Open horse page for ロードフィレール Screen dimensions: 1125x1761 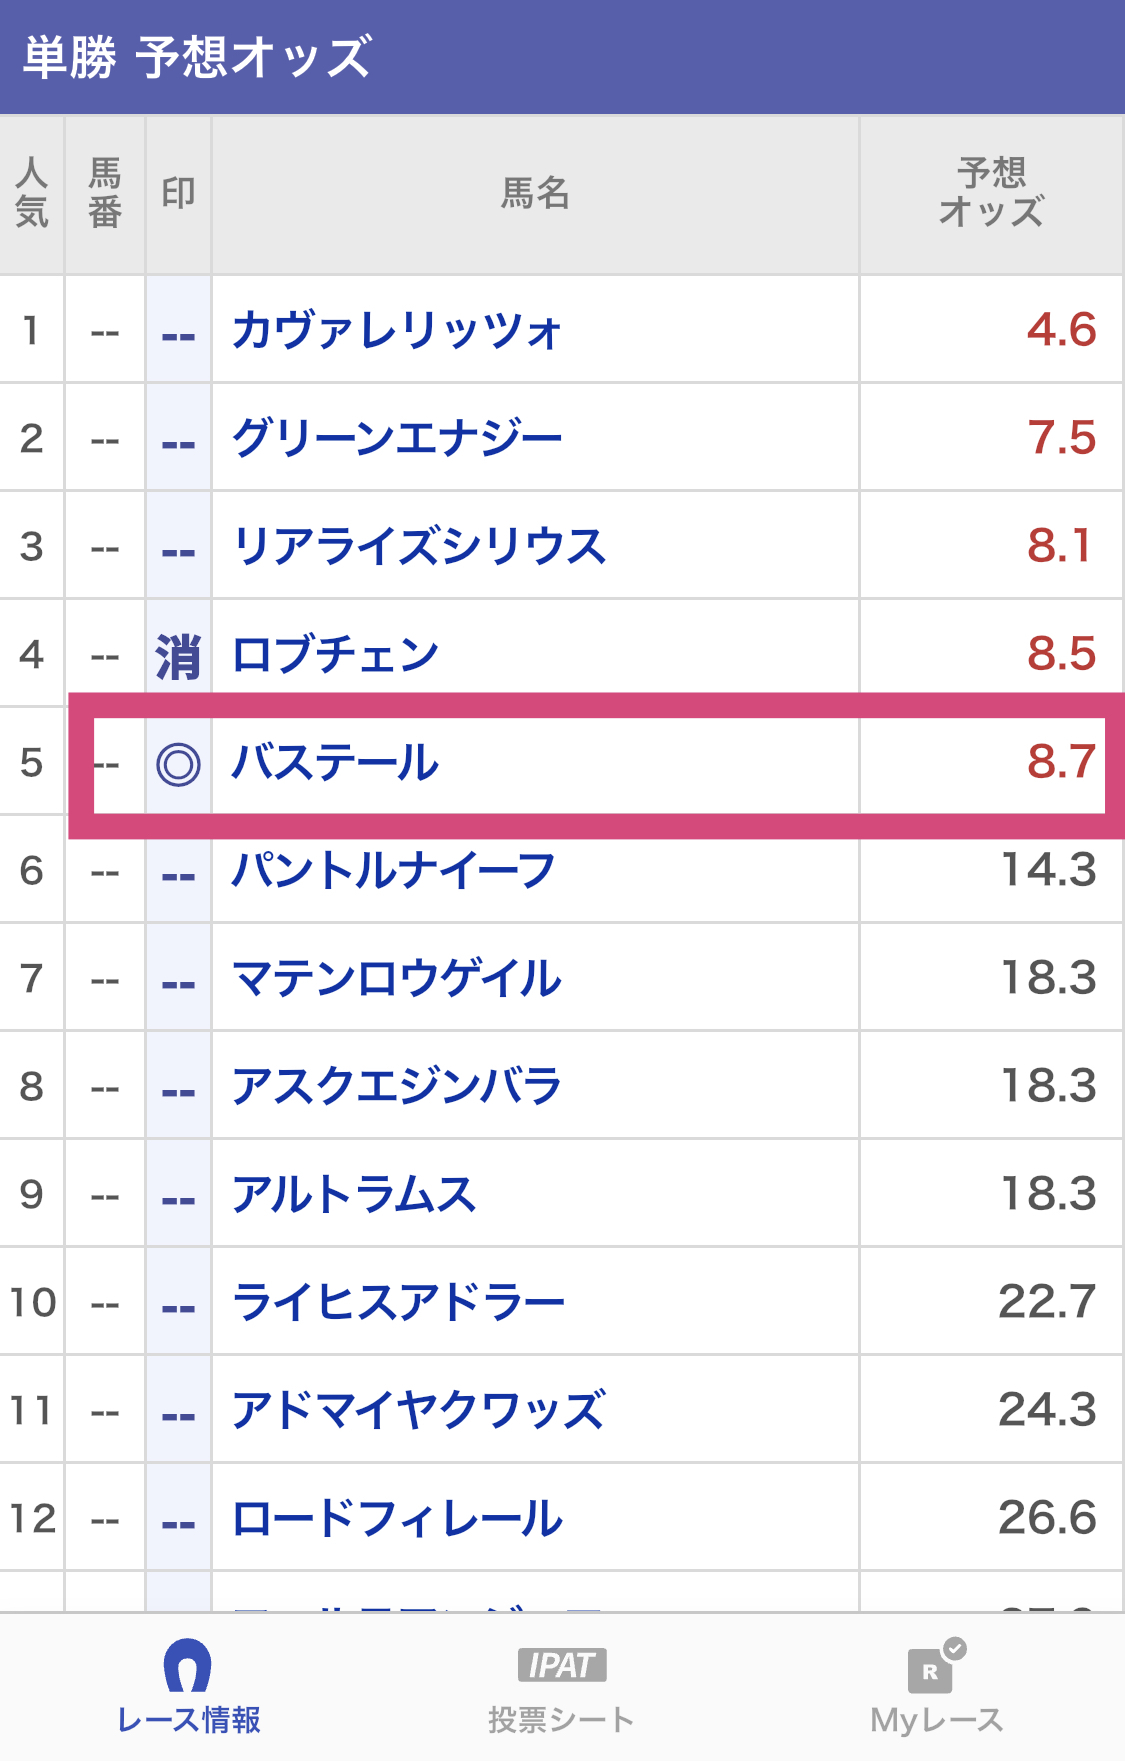point(397,1519)
